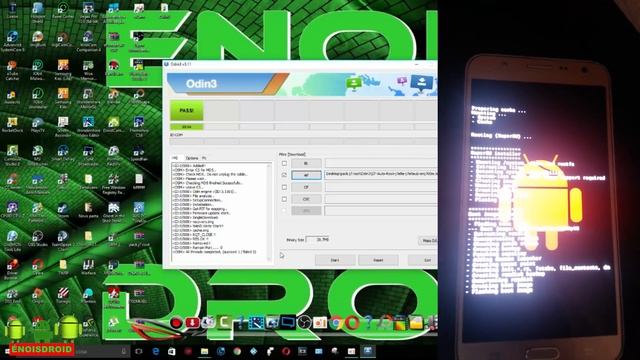Enable the BL checkbox in Odin
Image resolution: width=640 pixels, height=360 pixels.
pyautogui.click(x=284, y=163)
